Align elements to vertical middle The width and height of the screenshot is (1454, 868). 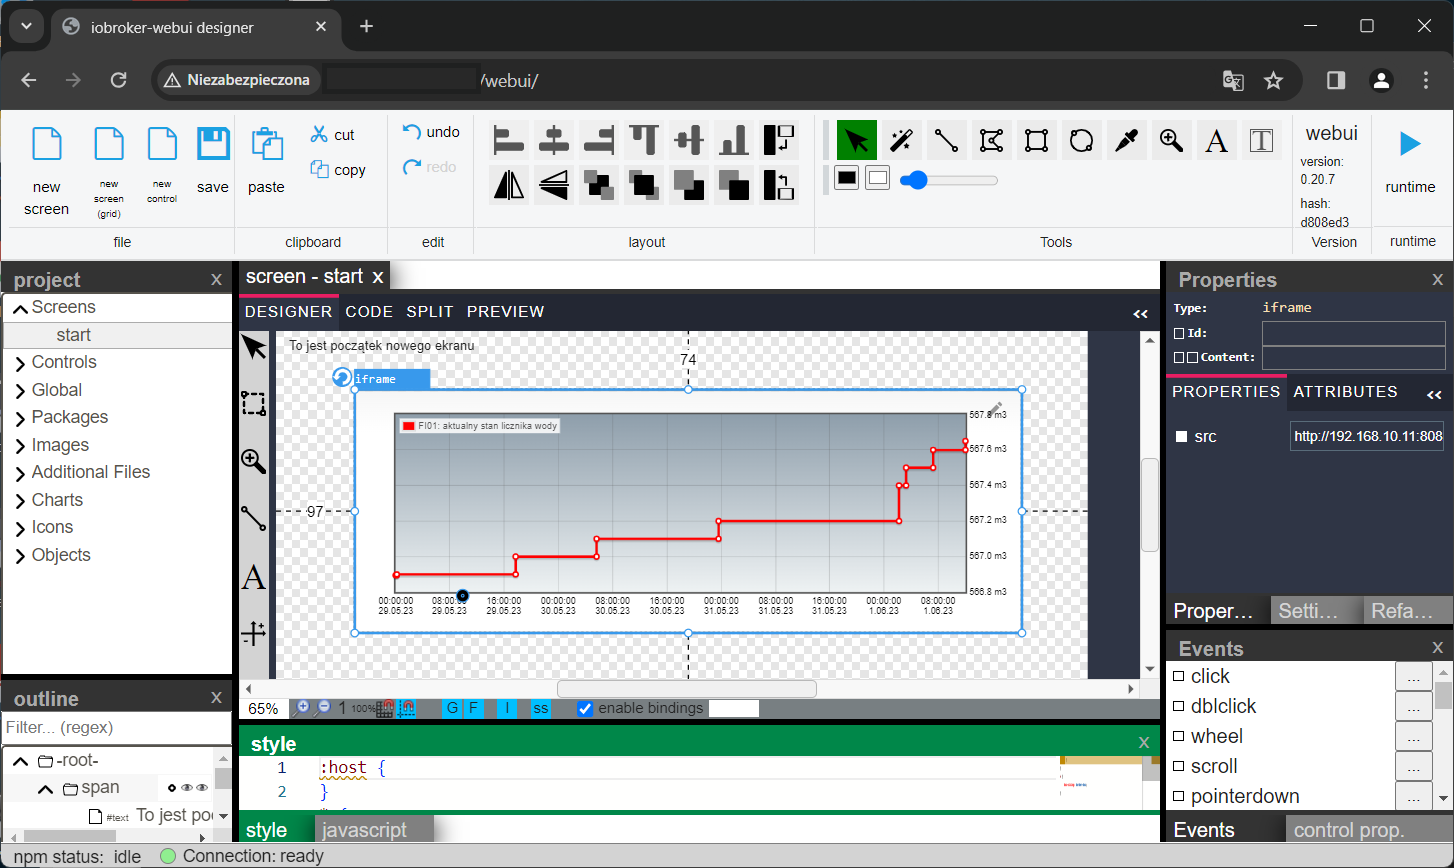[689, 140]
